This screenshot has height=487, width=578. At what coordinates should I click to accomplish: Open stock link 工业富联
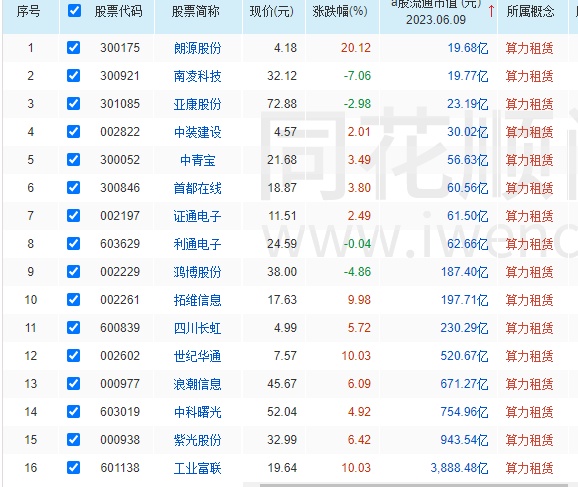[x=198, y=468]
